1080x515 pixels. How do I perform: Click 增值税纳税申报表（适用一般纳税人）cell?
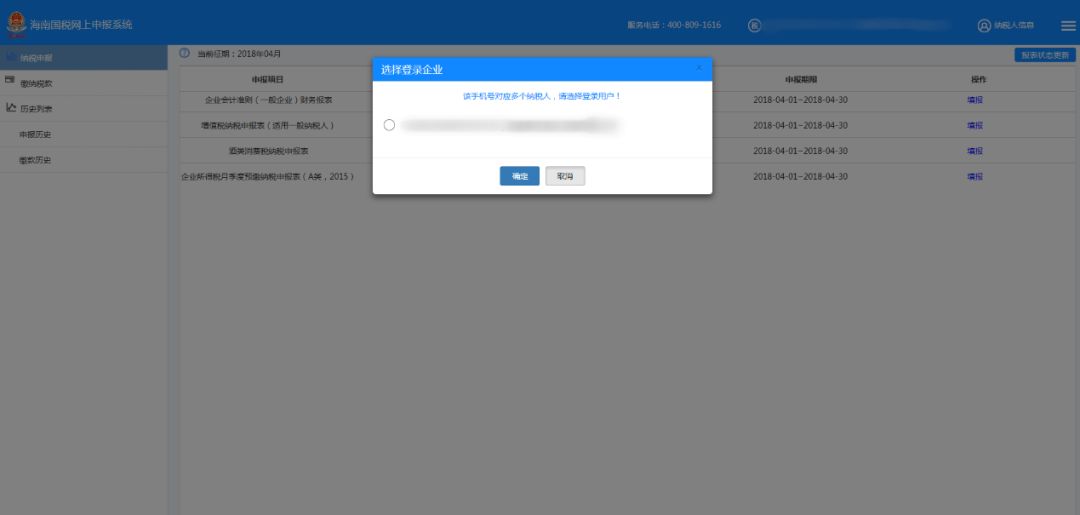pos(268,125)
